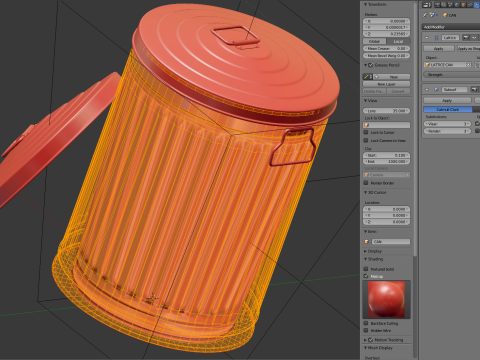Click the Strength slider in Lattice modifier
480x360 pixels.
coord(452,75)
